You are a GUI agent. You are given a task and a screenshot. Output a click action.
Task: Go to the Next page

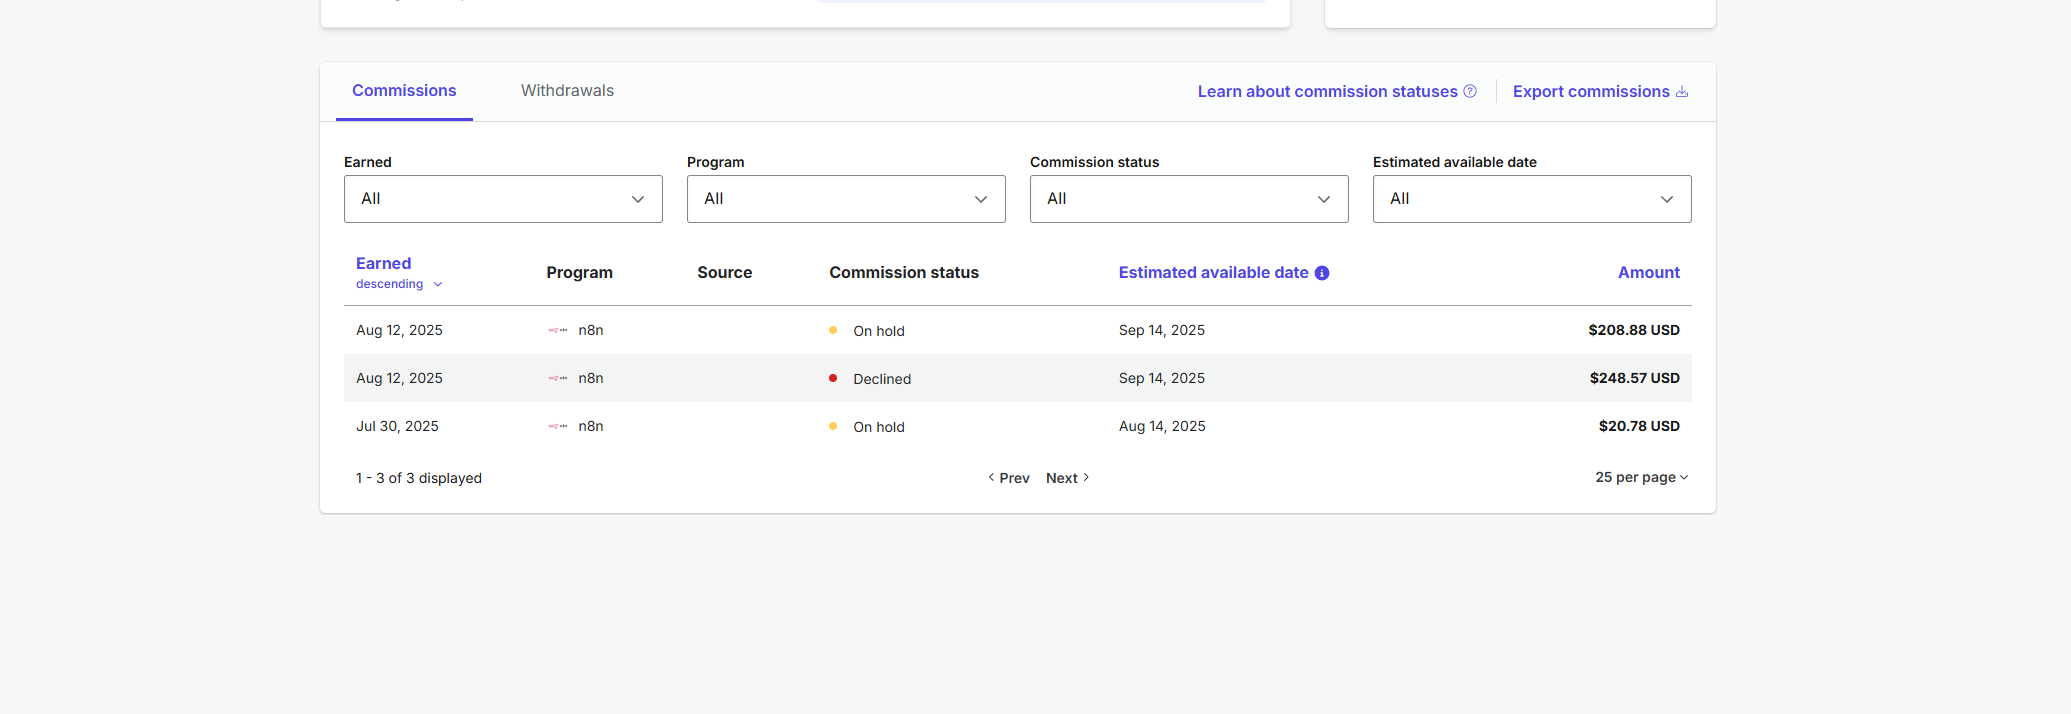[1067, 478]
